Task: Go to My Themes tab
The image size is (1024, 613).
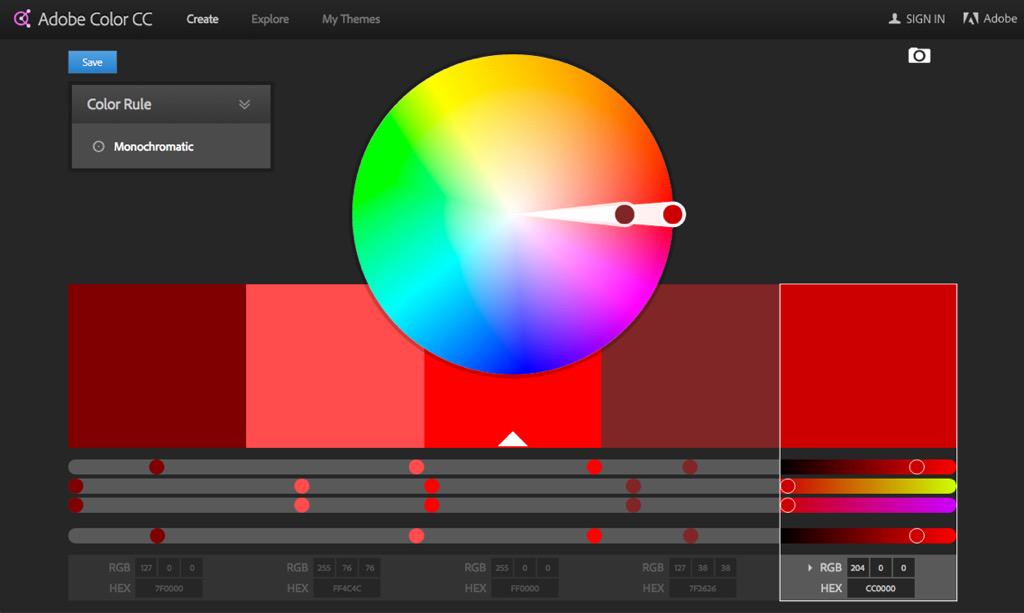Action: point(351,19)
